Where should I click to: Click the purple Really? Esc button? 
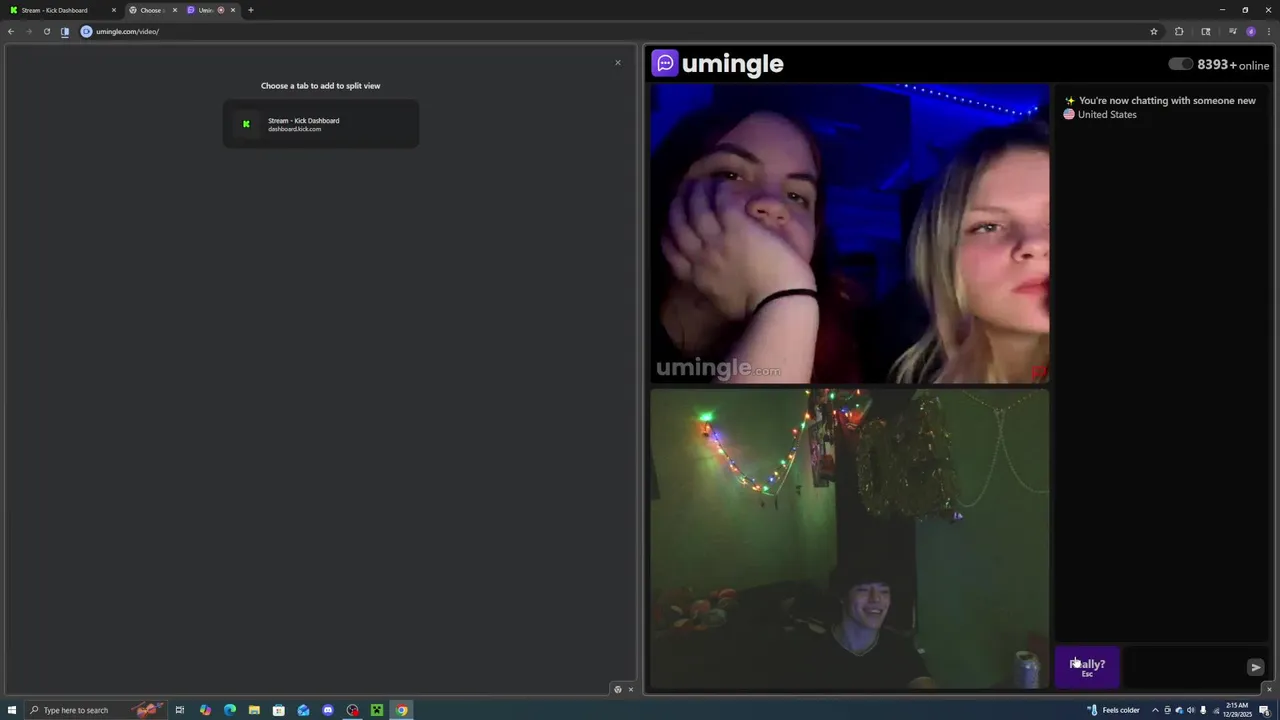tap(1087, 667)
